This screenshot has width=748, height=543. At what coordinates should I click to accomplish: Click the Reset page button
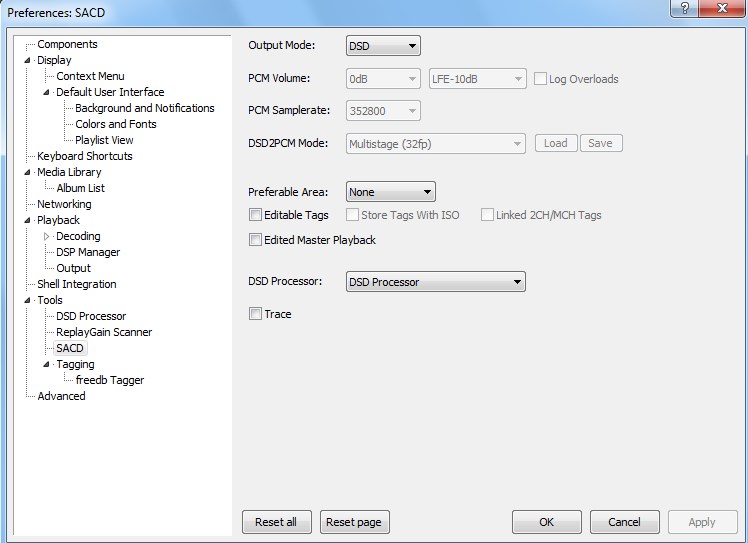tap(354, 522)
